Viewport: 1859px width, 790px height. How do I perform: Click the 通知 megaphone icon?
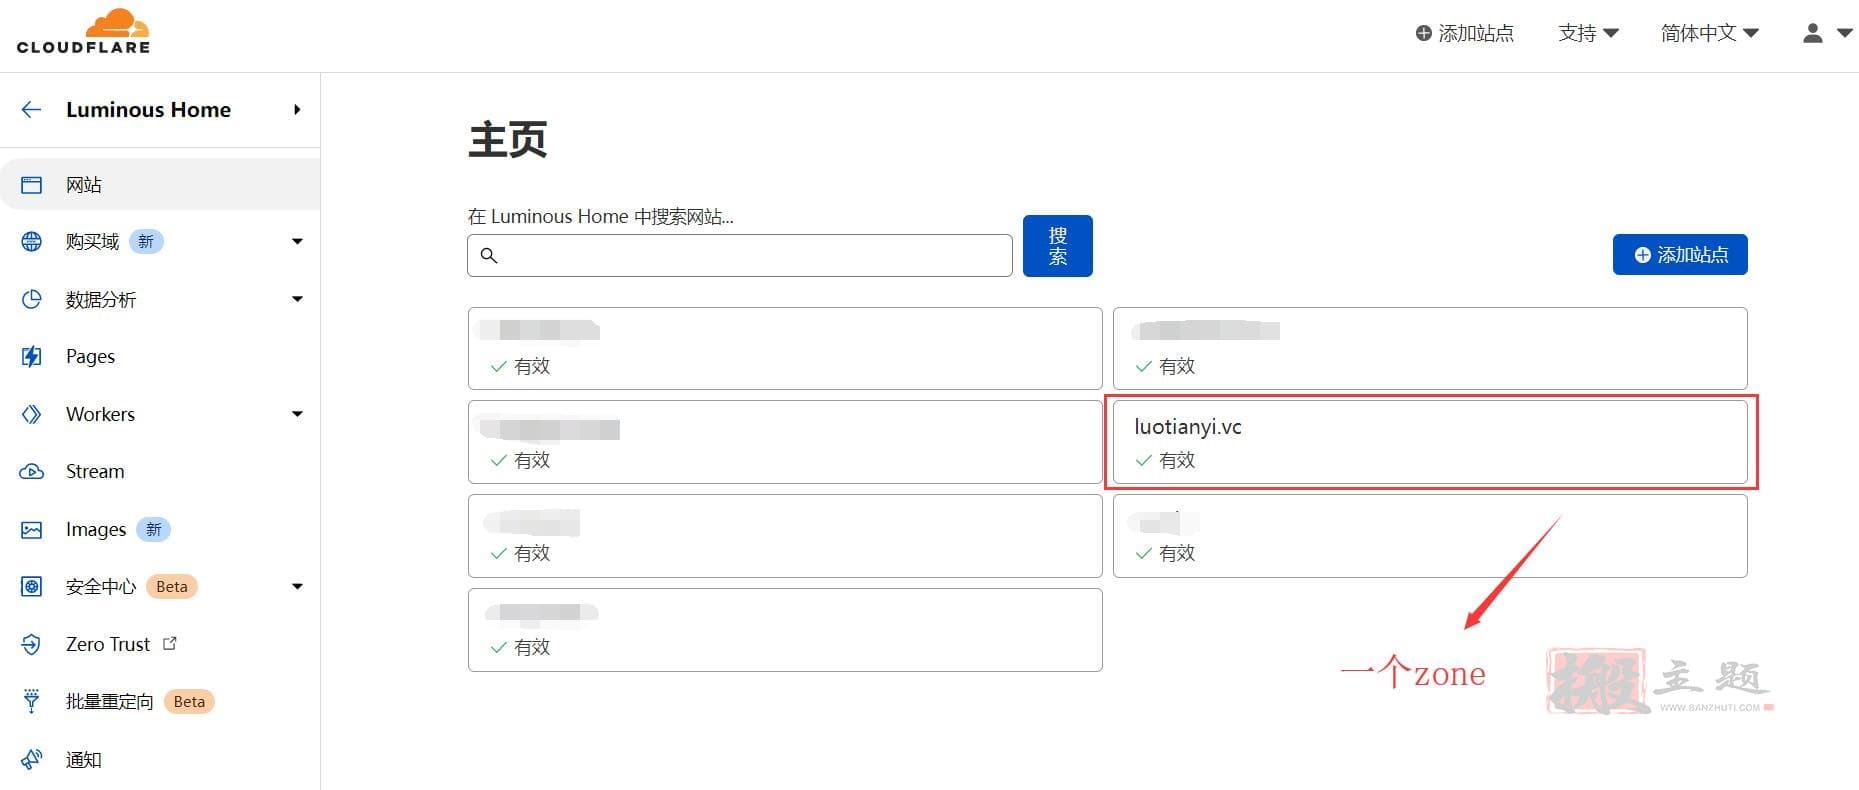tap(32, 760)
